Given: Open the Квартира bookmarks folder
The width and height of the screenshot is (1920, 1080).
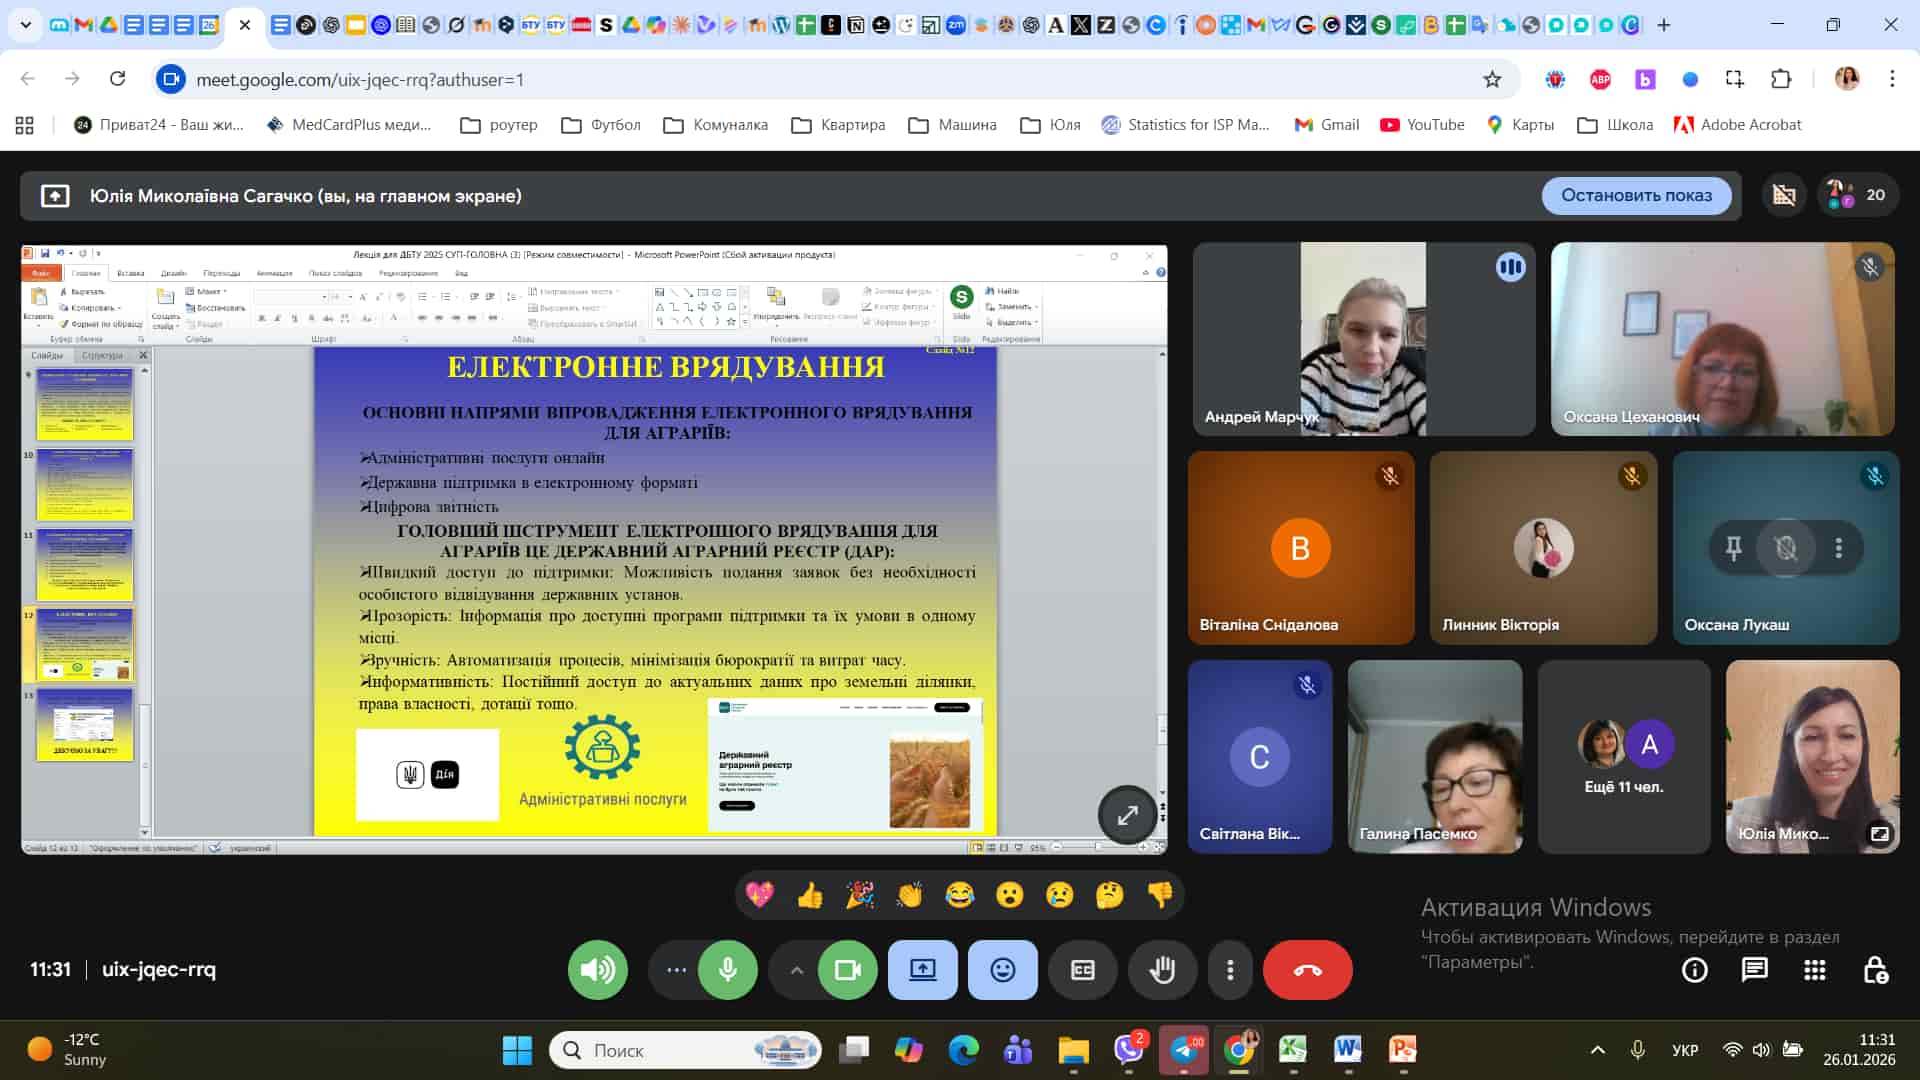Looking at the screenshot, I should (x=838, y=125).
